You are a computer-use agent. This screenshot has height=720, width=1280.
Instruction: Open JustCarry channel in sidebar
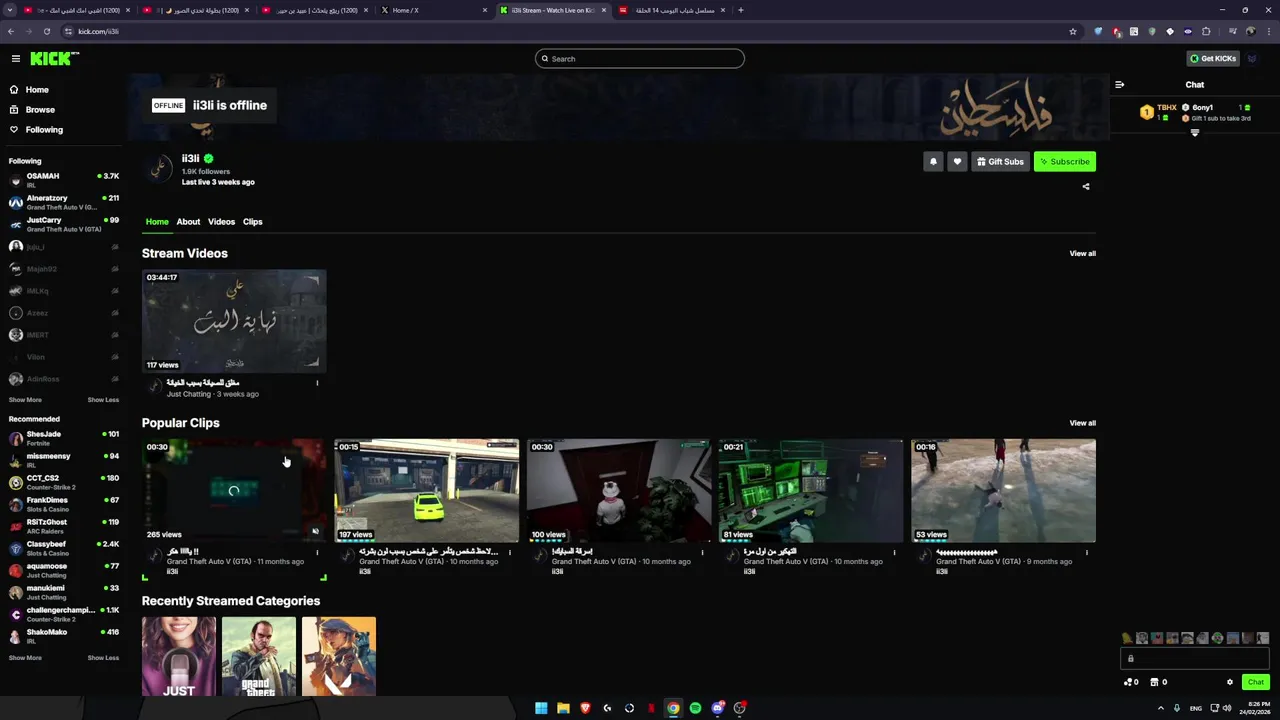[64, 224]
